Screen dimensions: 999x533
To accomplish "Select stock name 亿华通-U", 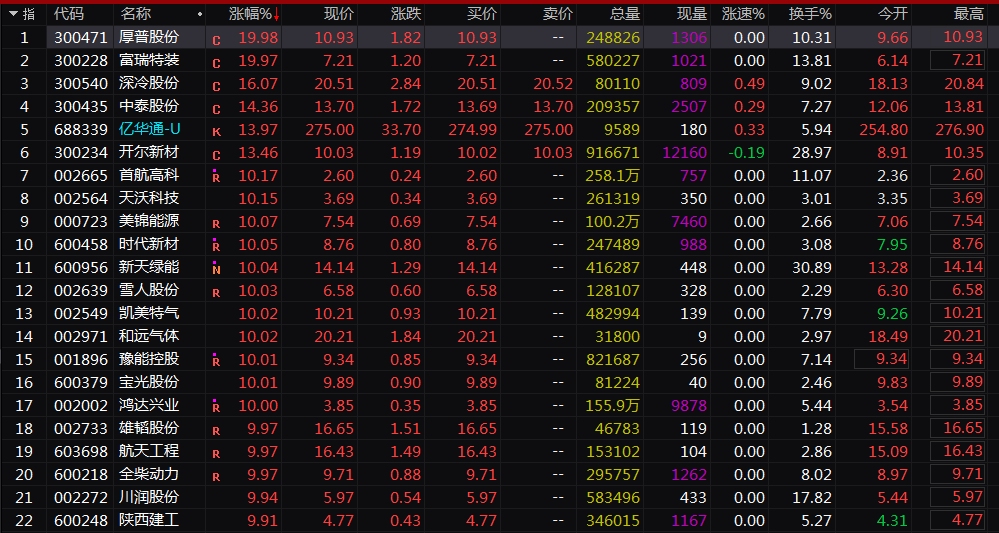I will (150, 129).
